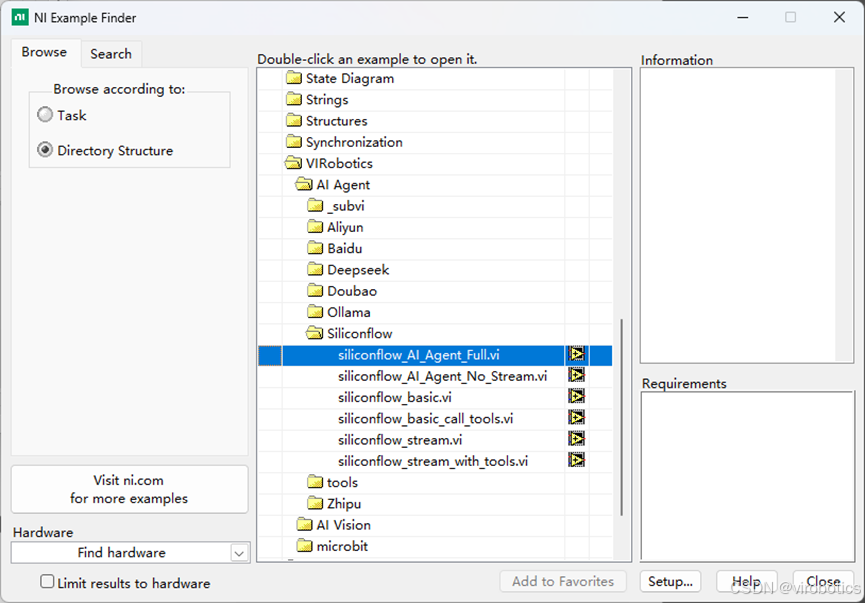The height and width of the screenshot is (603, 865).
Task: Select the Deepseek tree label
Action: point(358,270)
